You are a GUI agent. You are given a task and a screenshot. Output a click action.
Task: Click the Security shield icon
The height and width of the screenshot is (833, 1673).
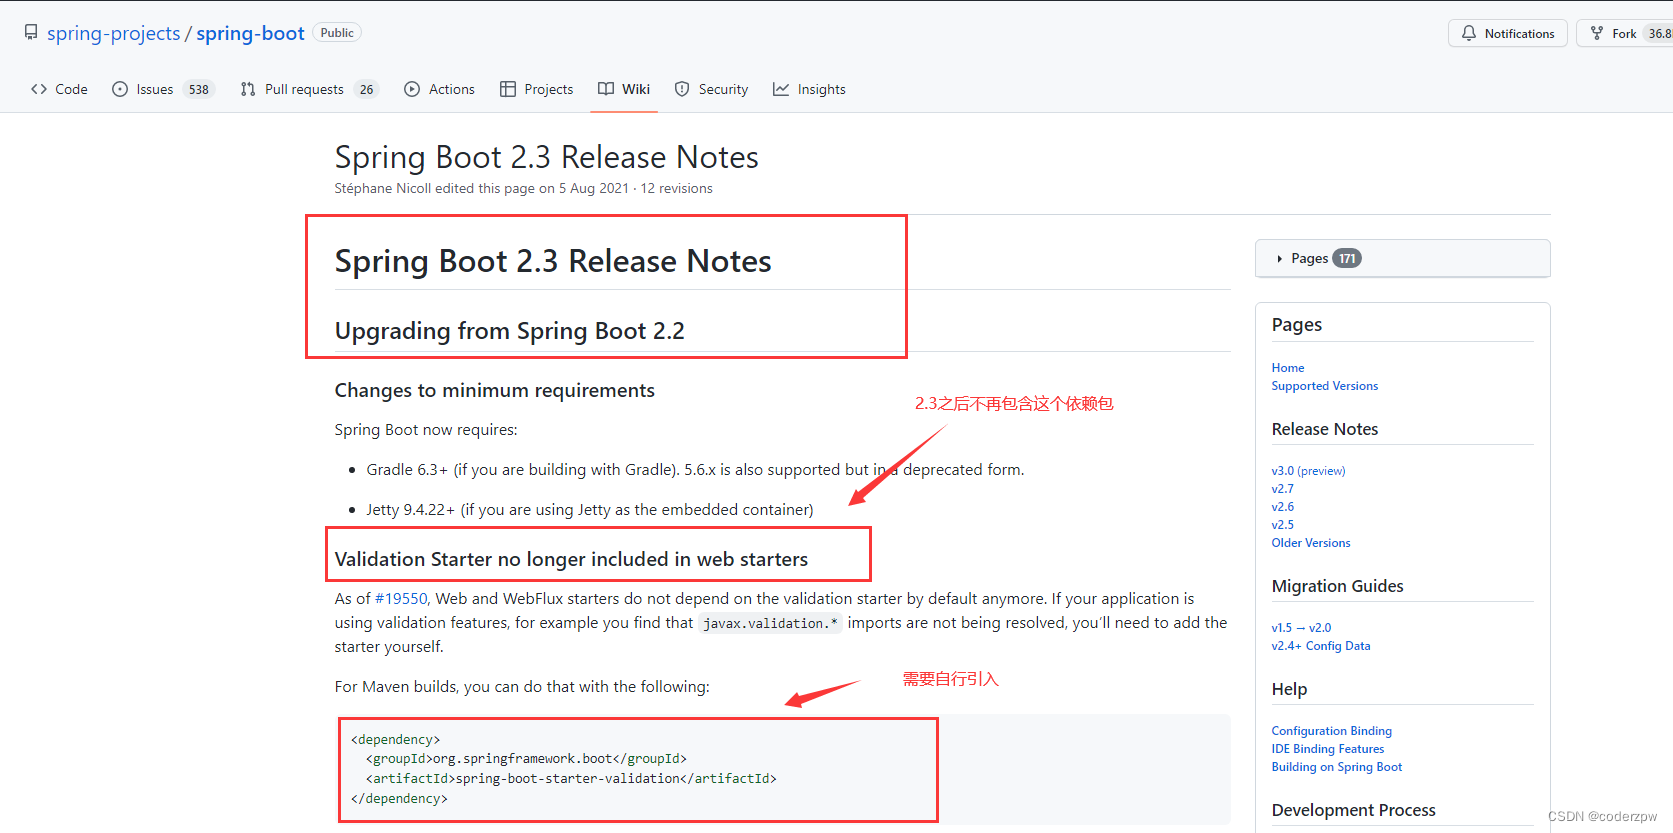pyautogui.click(x=682, y=89)
